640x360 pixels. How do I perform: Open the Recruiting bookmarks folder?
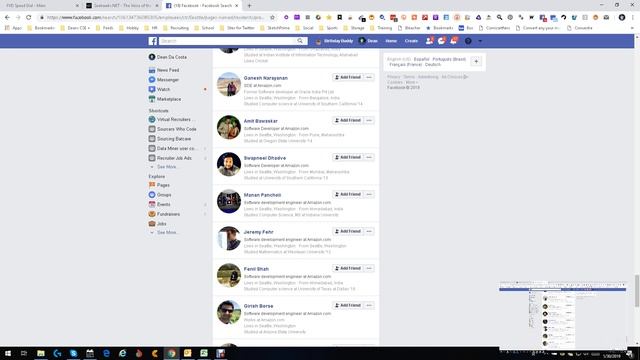point(176,28)
